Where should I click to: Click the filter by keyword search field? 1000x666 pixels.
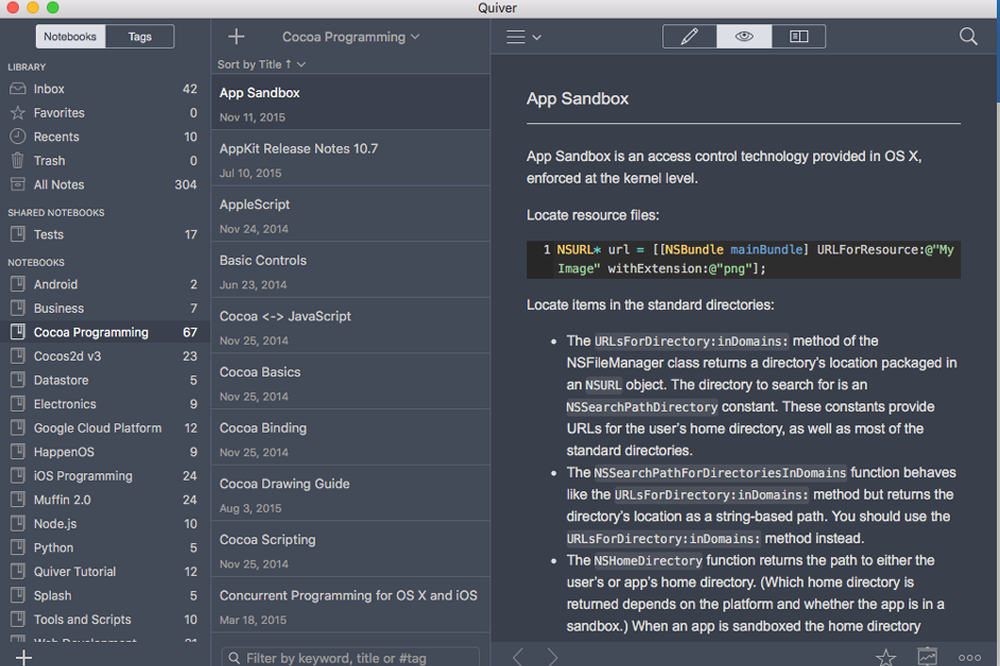(350, 657)
